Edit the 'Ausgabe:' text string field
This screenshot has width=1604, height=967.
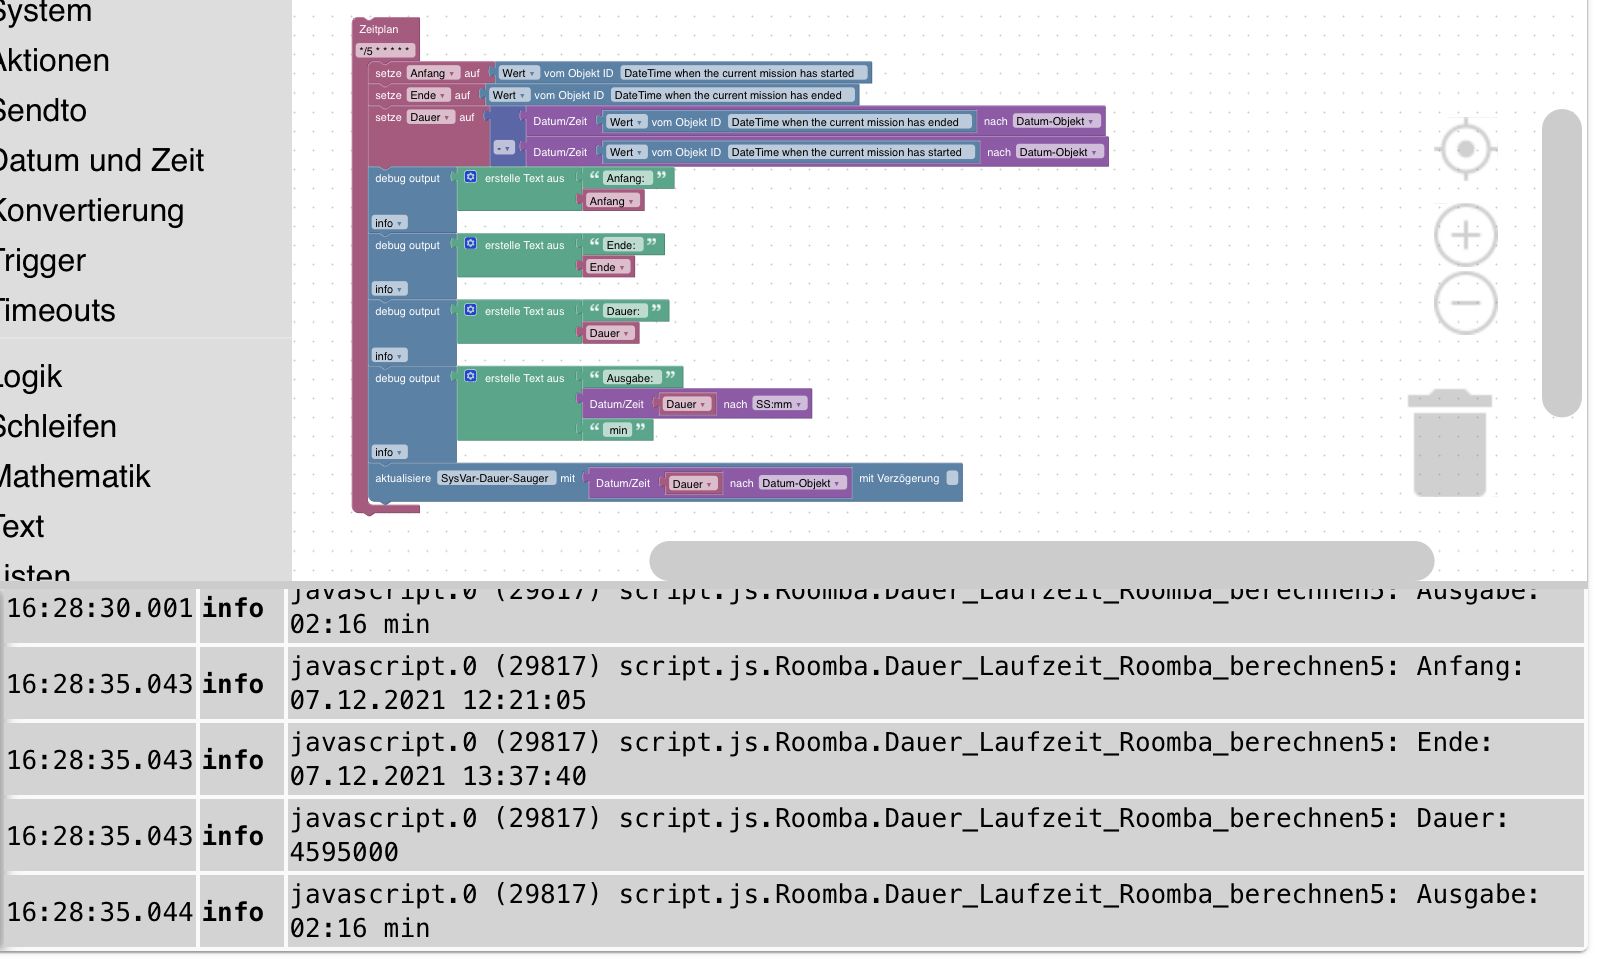click(x=630, y=378)
